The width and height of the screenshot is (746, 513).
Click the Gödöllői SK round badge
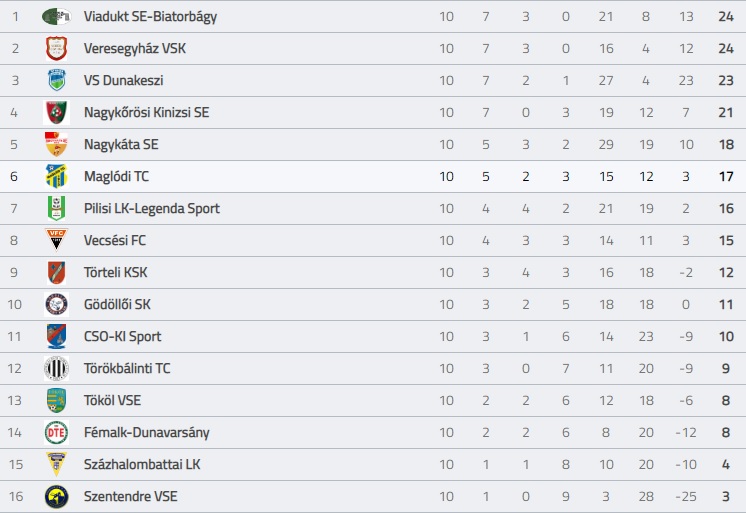coord(56,305)
